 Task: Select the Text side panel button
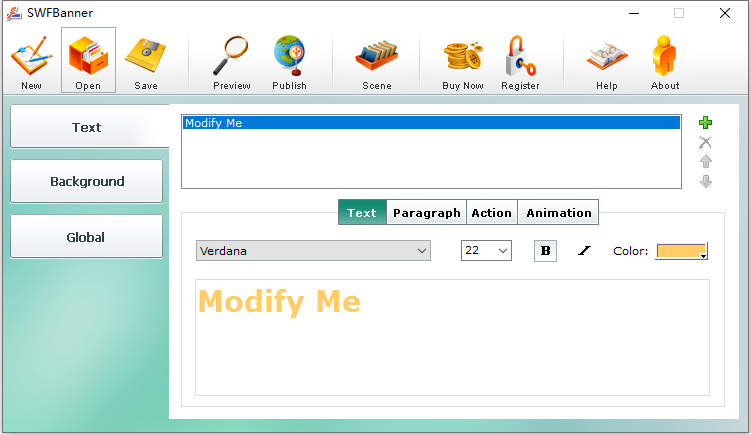pyautogui.click(x=89, y=126)
